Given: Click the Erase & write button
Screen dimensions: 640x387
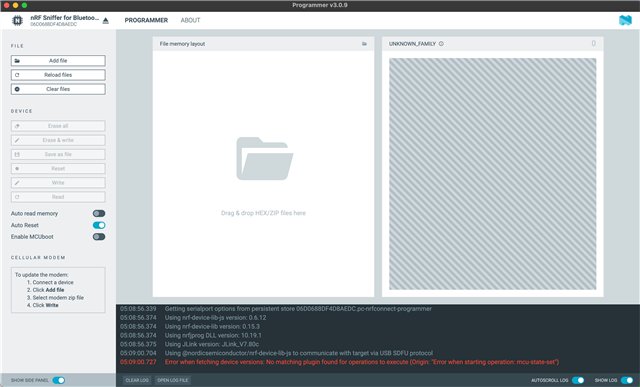Looking at the screenshot, I should (x=58, y=140).
